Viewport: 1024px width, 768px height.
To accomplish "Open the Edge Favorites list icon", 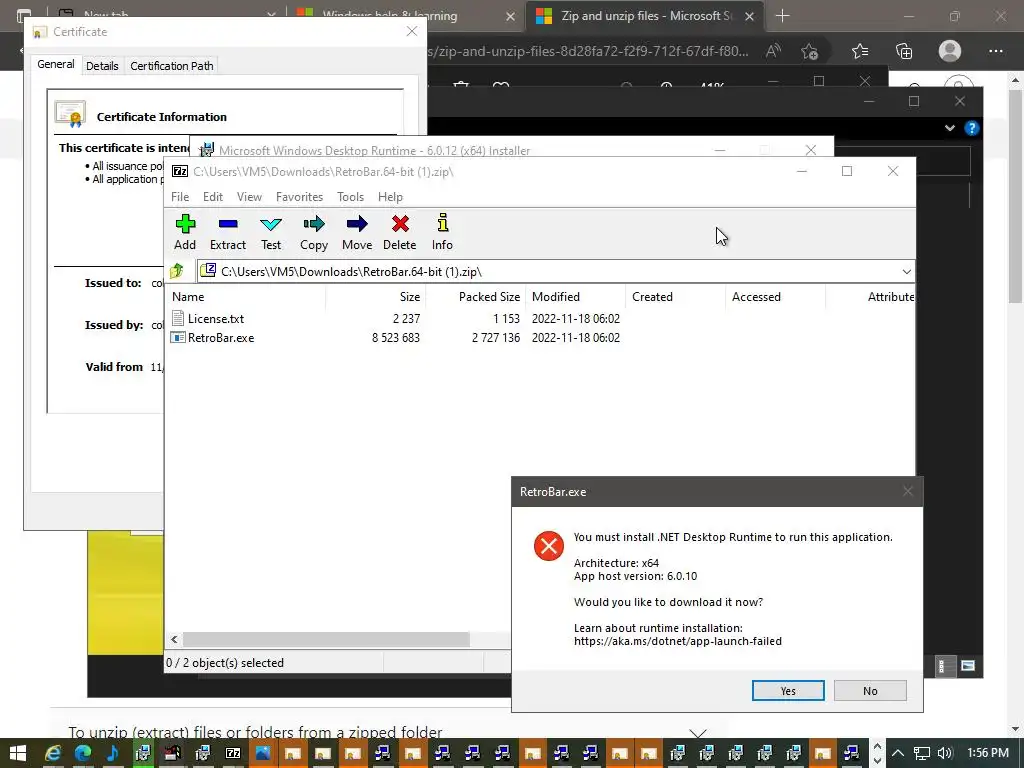I will click(x=860, y=51).
